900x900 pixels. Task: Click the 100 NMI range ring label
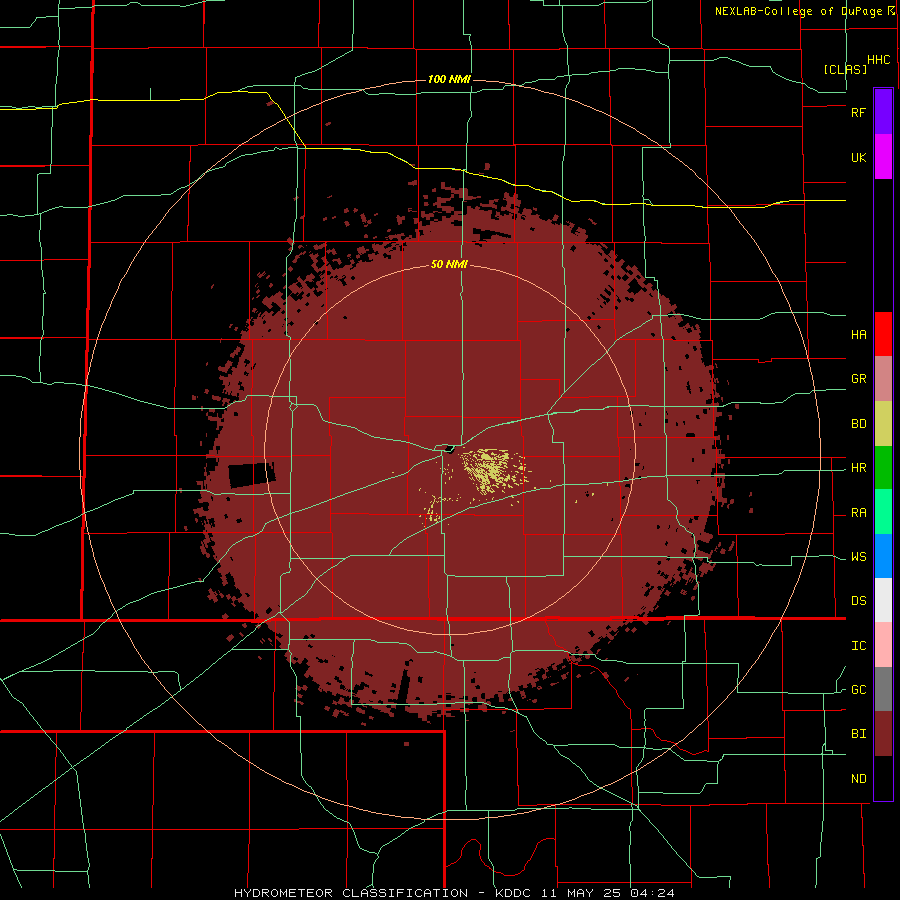coord(449,79)
